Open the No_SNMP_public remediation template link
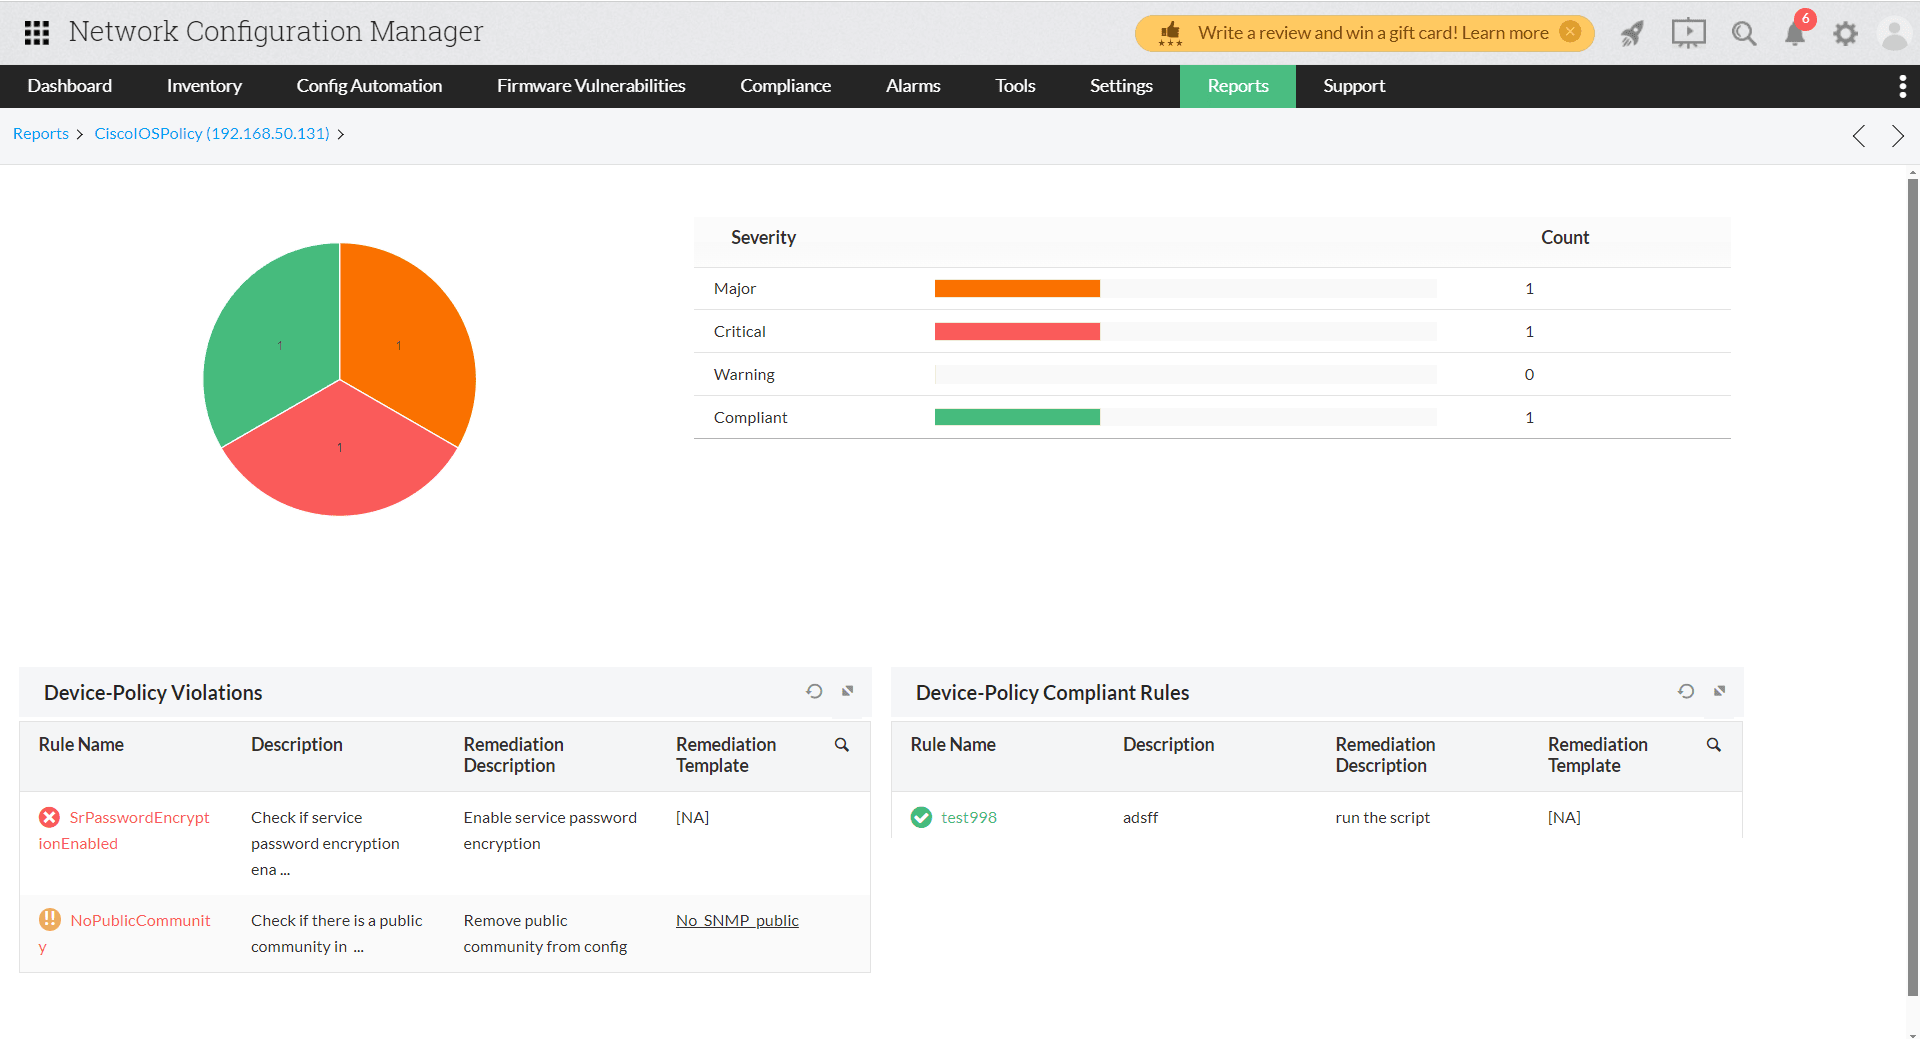 click(737, 920)
